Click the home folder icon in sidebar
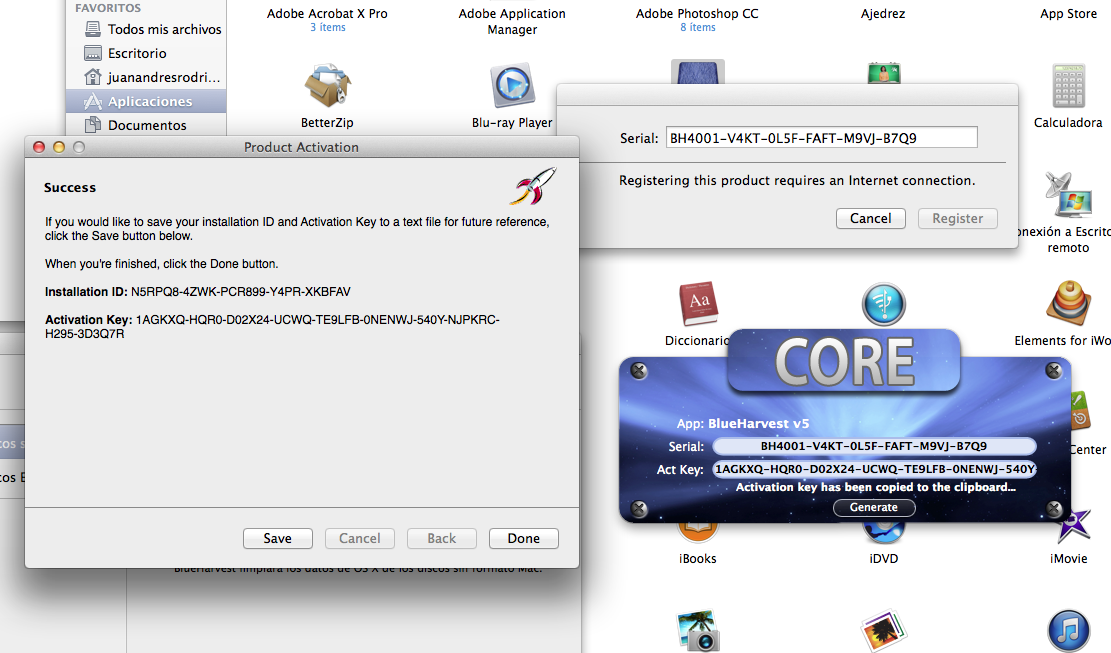The image size is (1111, 653). (x=93, y=76)
